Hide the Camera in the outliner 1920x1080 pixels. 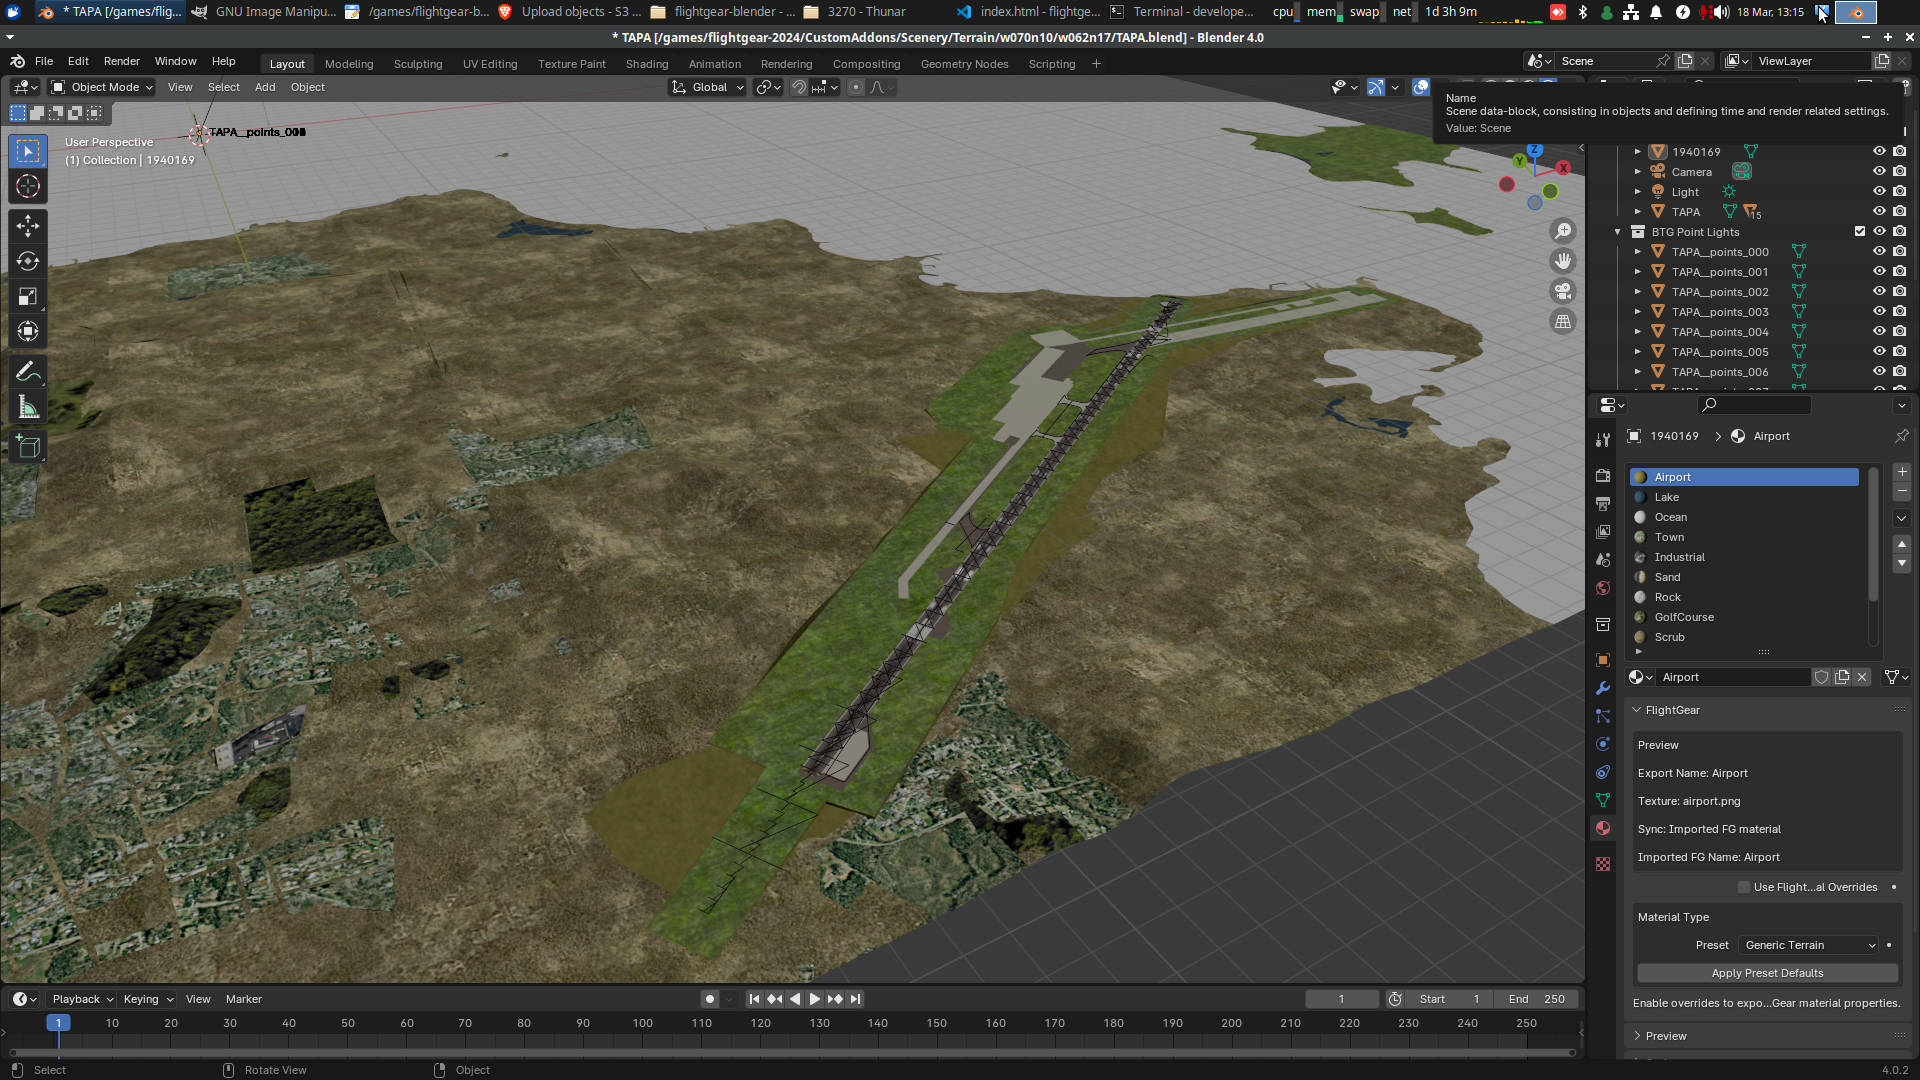[1880, 171]
